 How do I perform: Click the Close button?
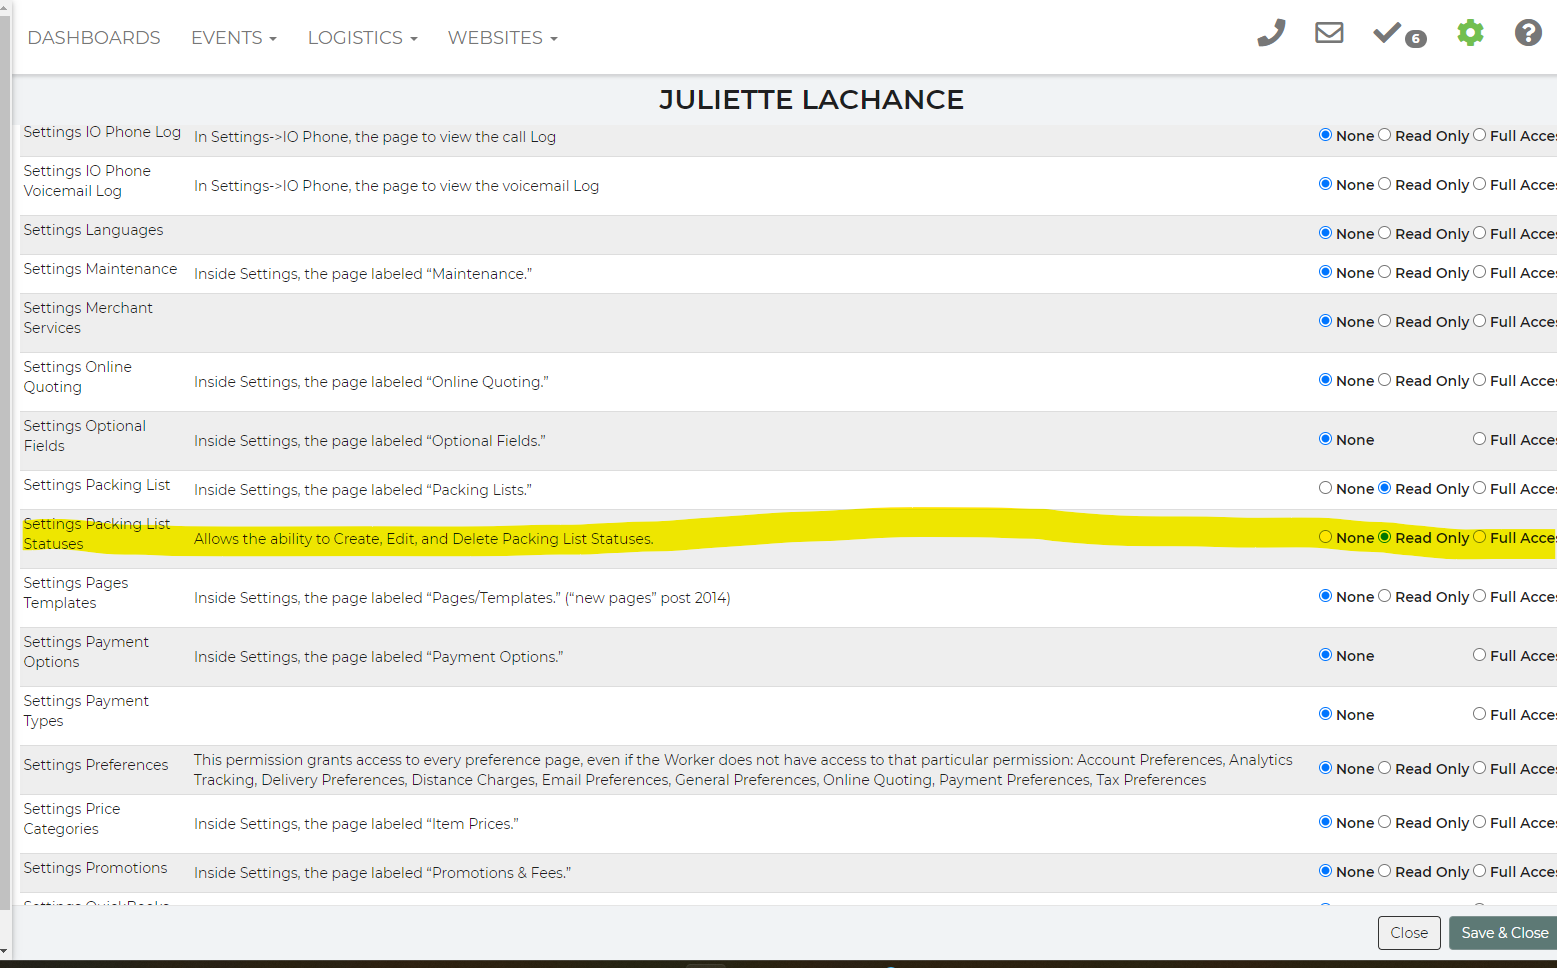point(1408,933)
